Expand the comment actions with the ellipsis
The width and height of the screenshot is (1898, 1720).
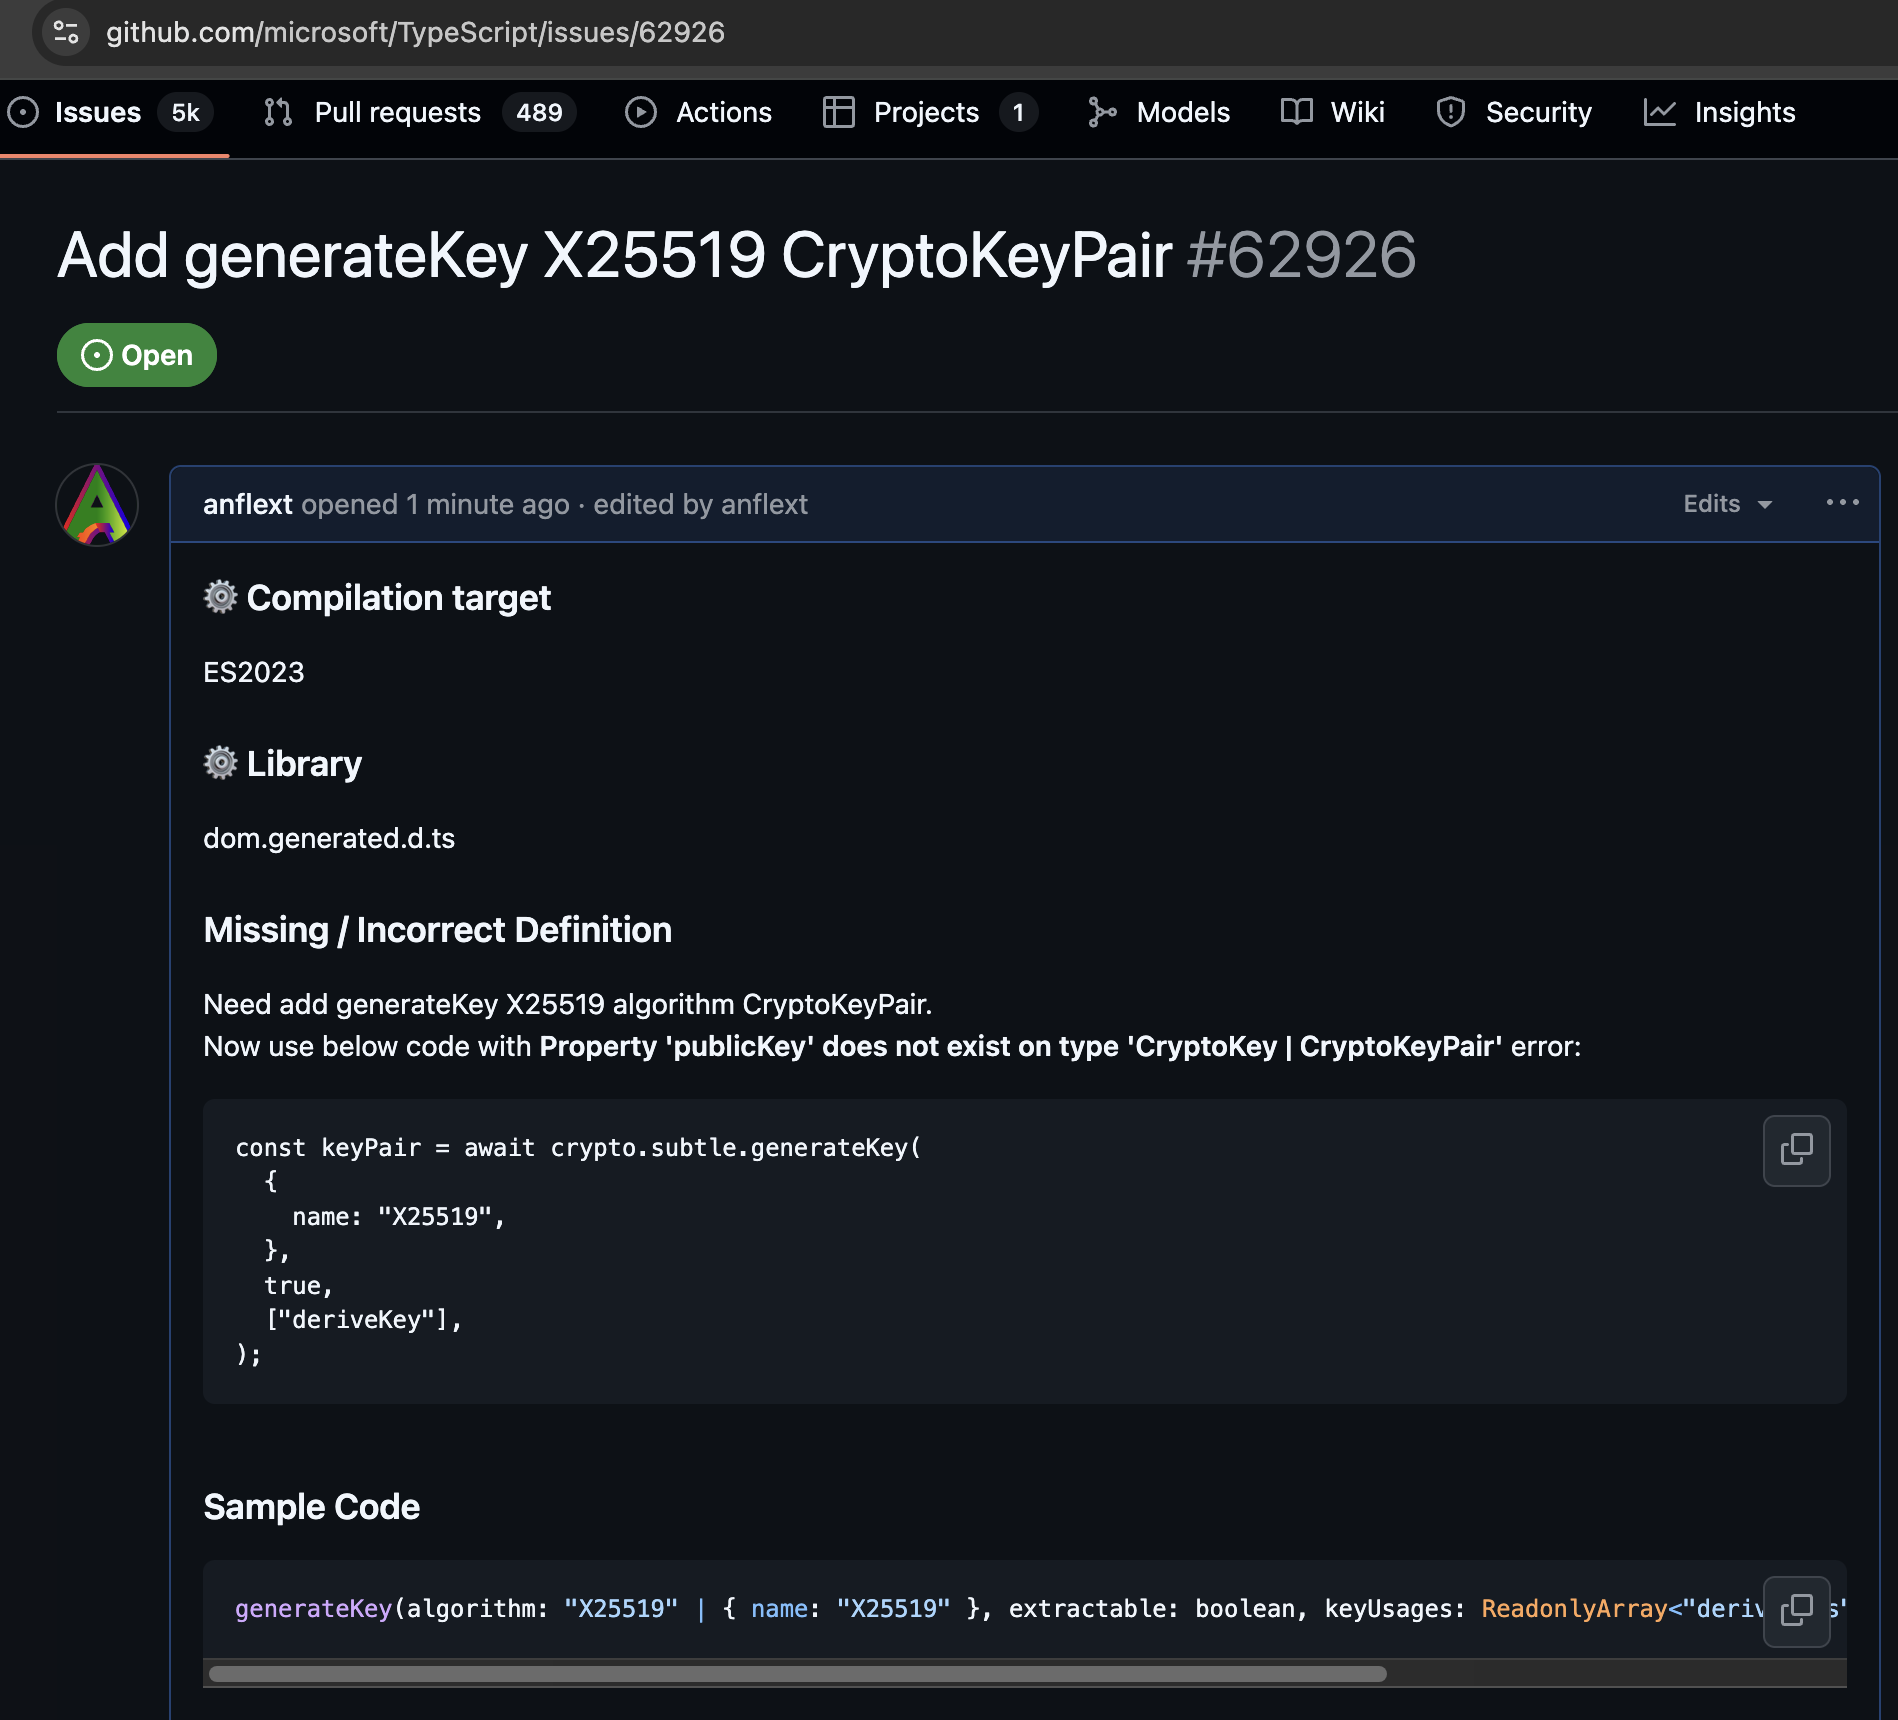pyautogui.click(x=1841, y=504)
